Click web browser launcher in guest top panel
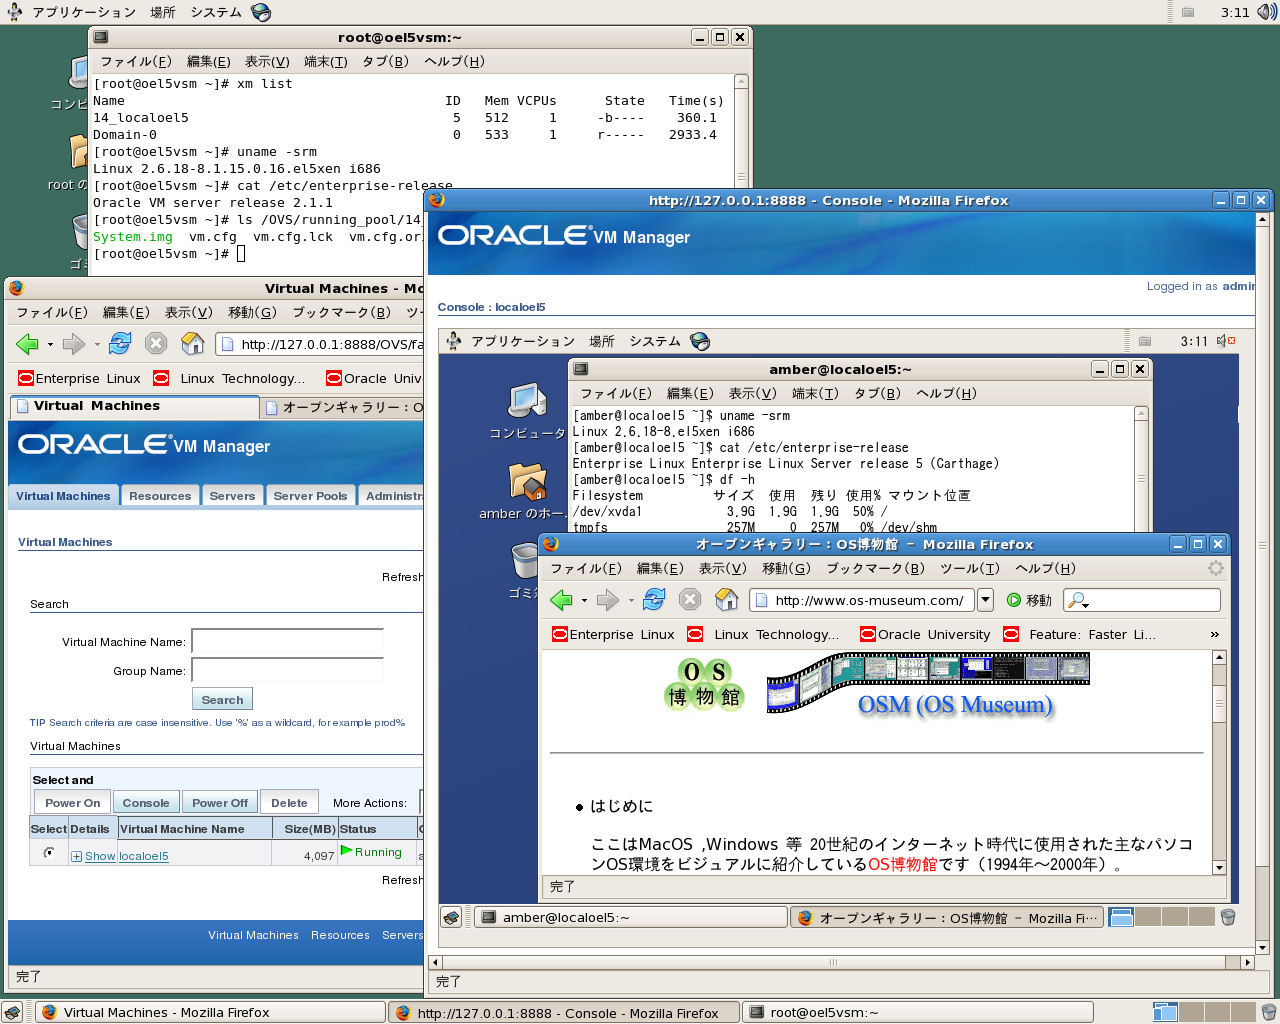This screenshot has height=1024, width=1280. 701,341
